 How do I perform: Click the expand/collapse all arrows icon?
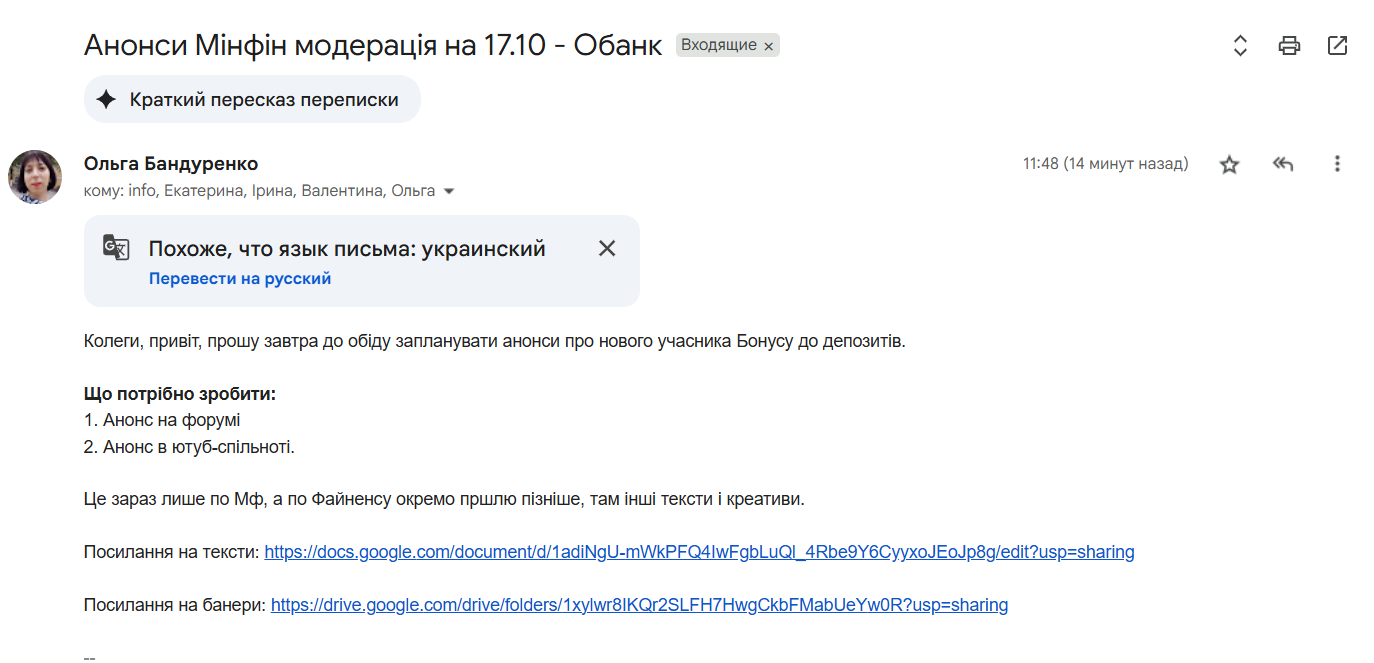coord(1240,45)
